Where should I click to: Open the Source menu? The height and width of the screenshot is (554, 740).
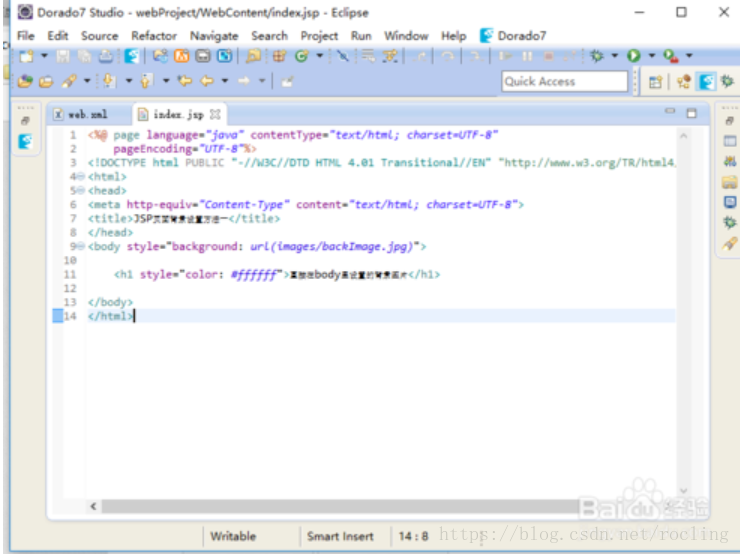(99, 36)
